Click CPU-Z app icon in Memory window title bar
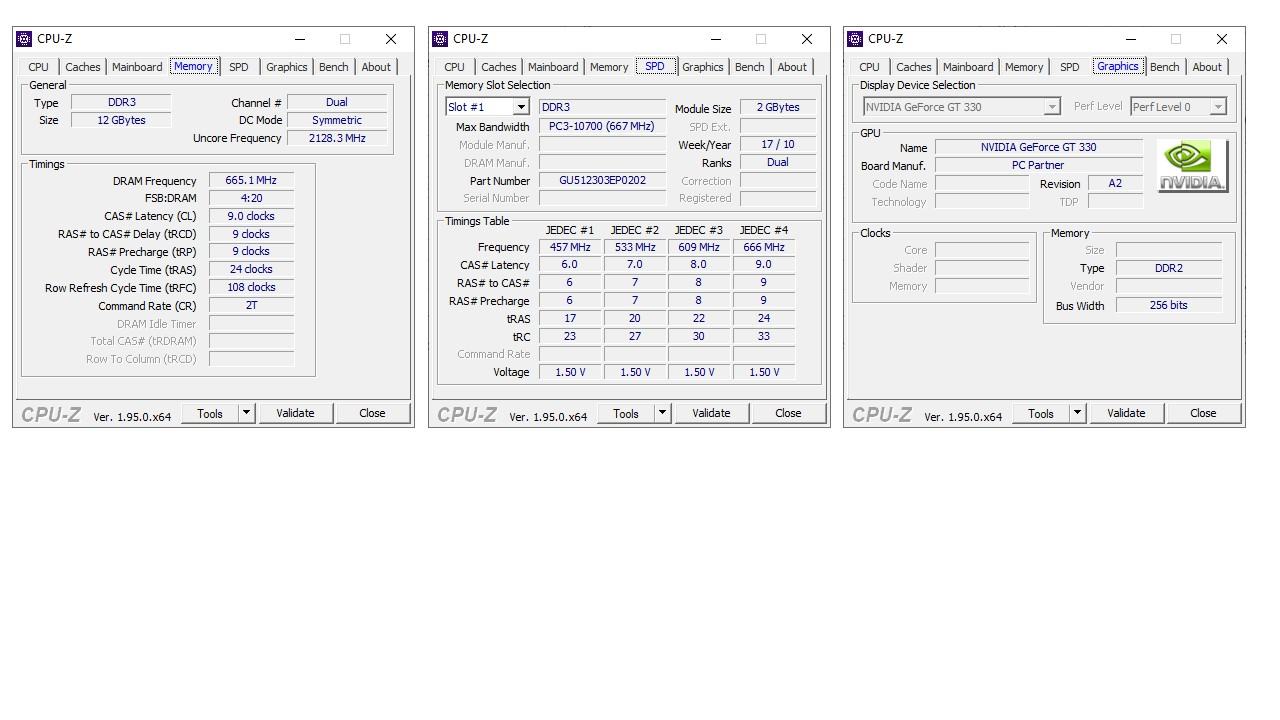The height and width of the screenshot is (720, 1280). (25, 39)
